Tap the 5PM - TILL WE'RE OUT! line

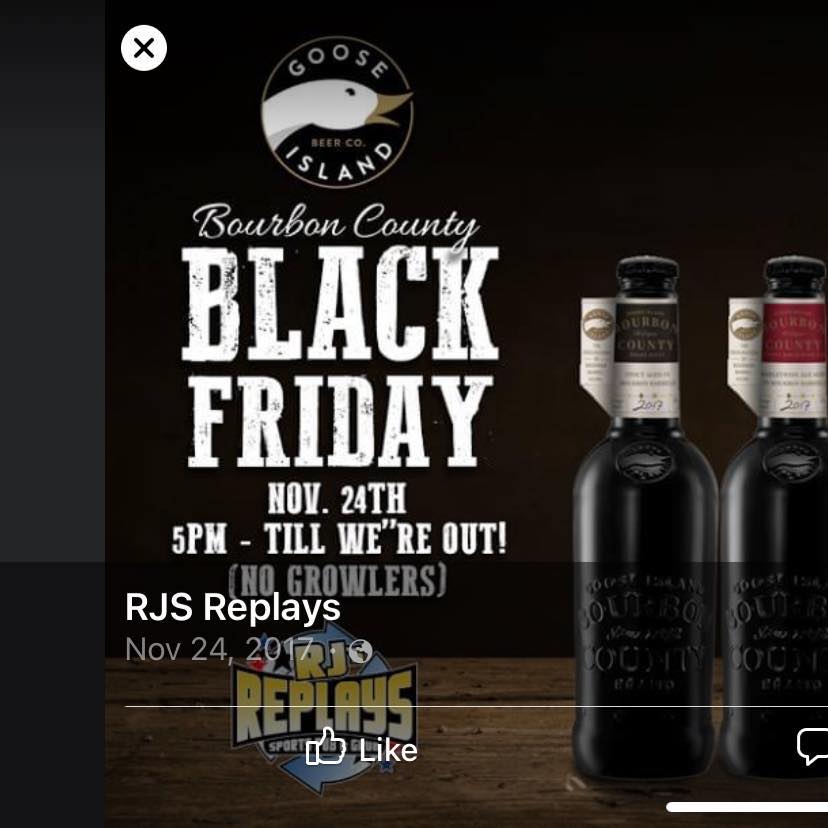click(339, 538)
